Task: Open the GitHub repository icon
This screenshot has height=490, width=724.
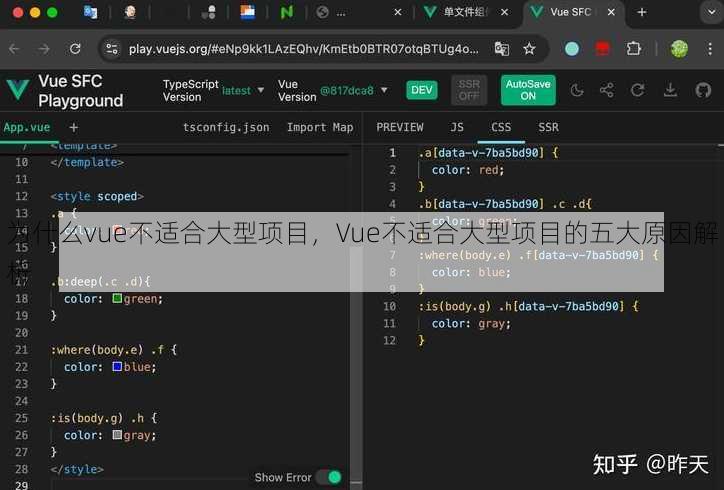Action: click(703, 90)
